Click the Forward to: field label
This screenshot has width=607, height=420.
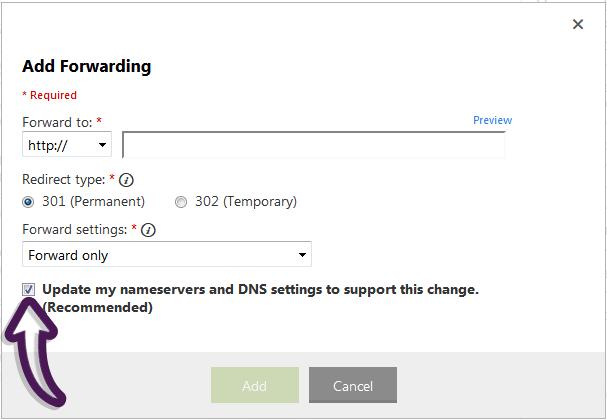(x=57, y=122)
